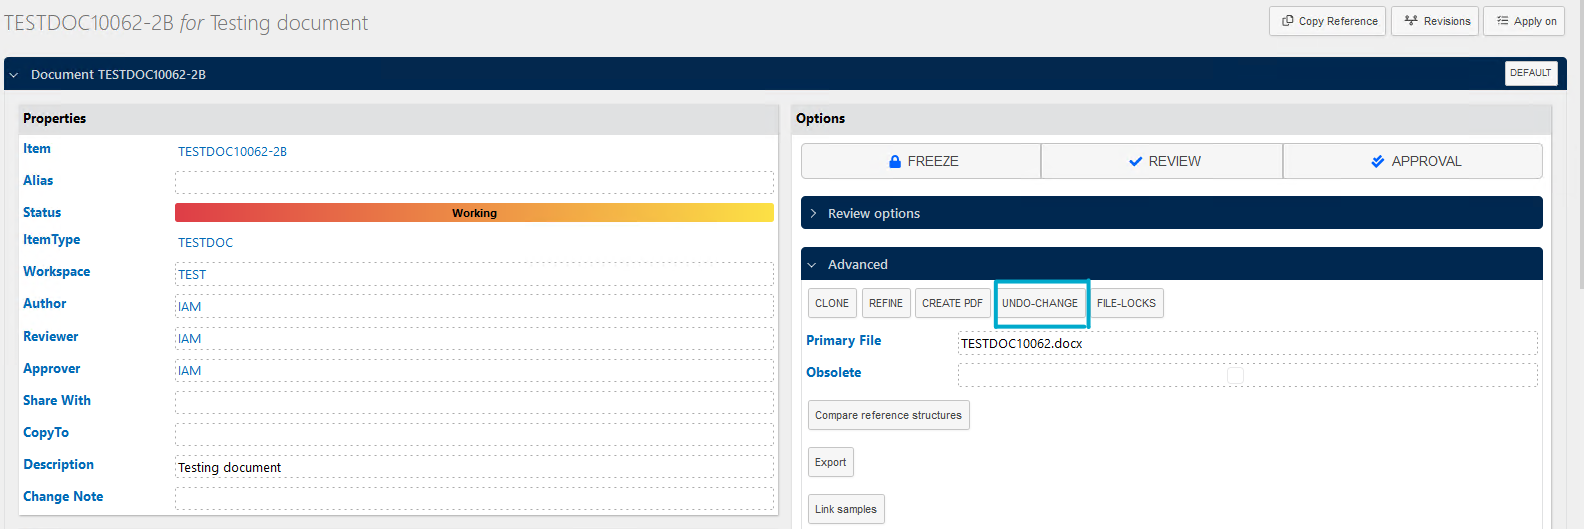Click the Description field Testing document

coord(474,467)
